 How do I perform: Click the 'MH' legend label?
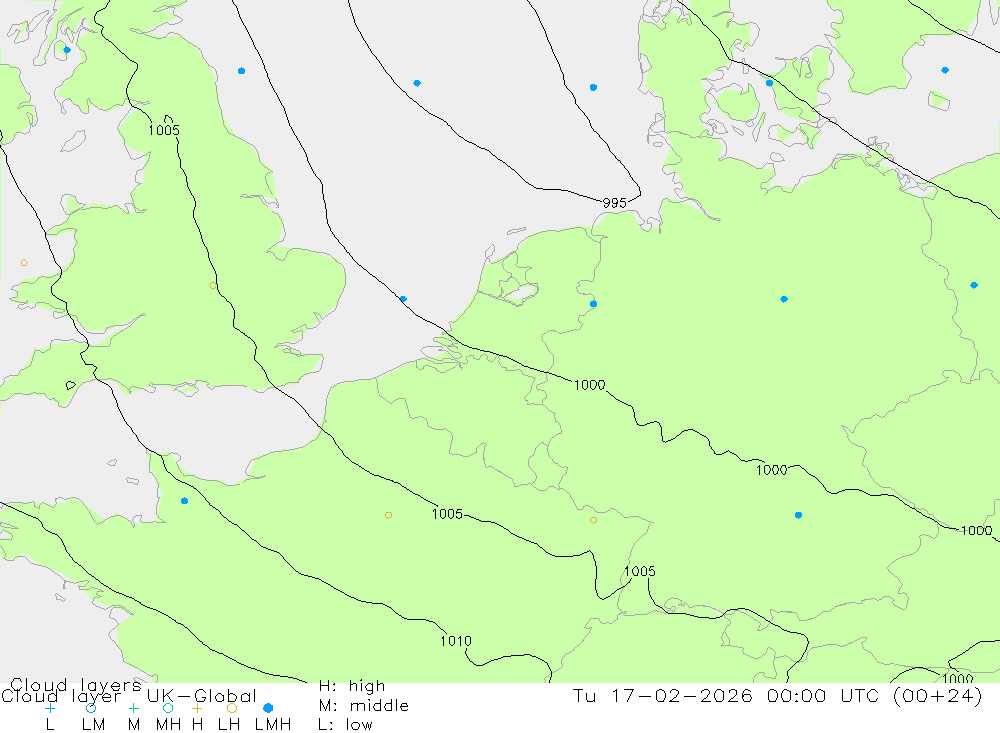coord(168,725)
